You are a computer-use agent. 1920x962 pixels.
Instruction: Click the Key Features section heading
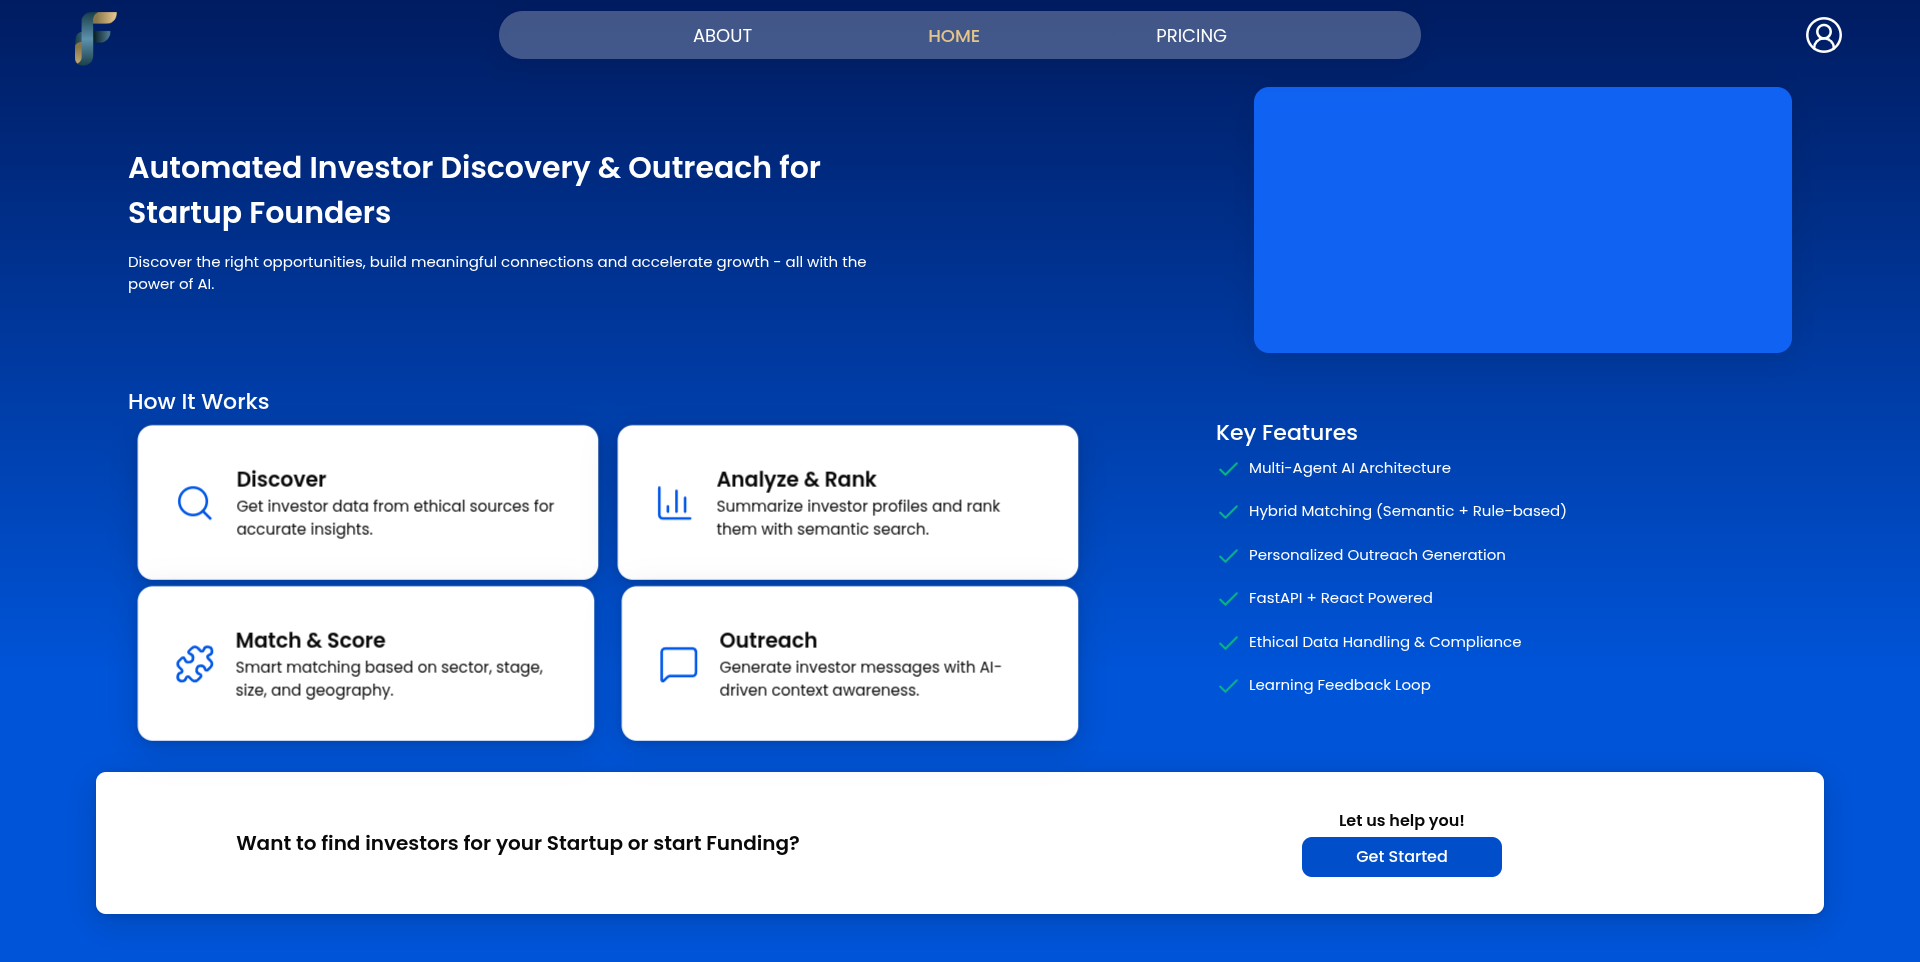tap(1285, 433)
